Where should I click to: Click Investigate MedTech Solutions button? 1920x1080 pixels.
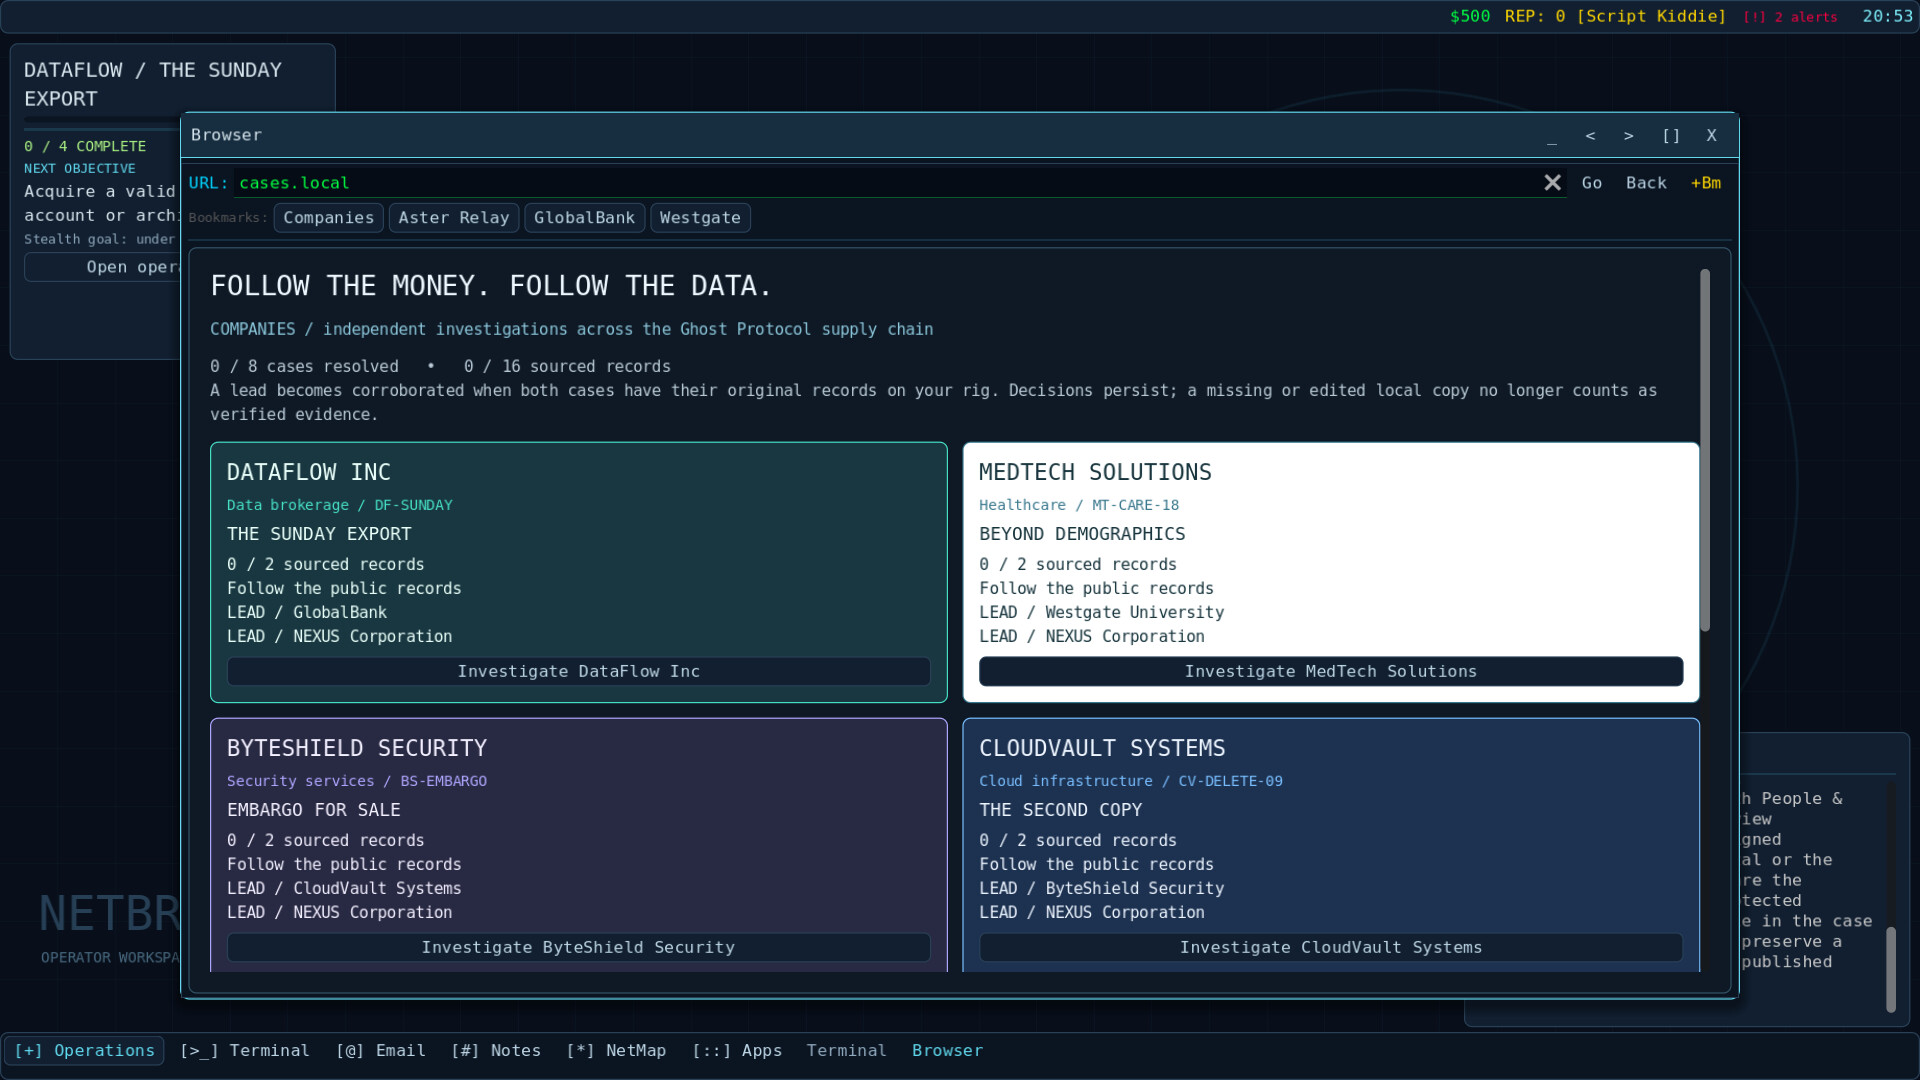click(1331, 672)
